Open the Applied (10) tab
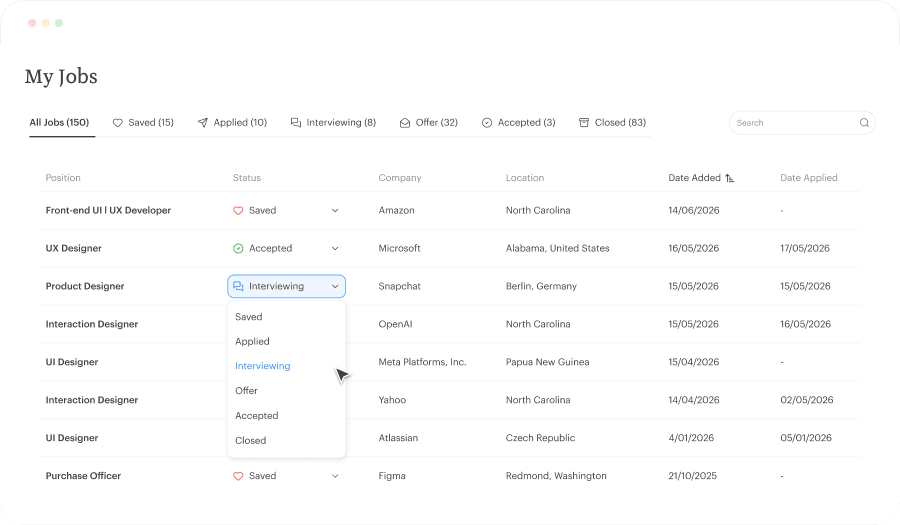900x525 pixels. click(x=232, y=122)
